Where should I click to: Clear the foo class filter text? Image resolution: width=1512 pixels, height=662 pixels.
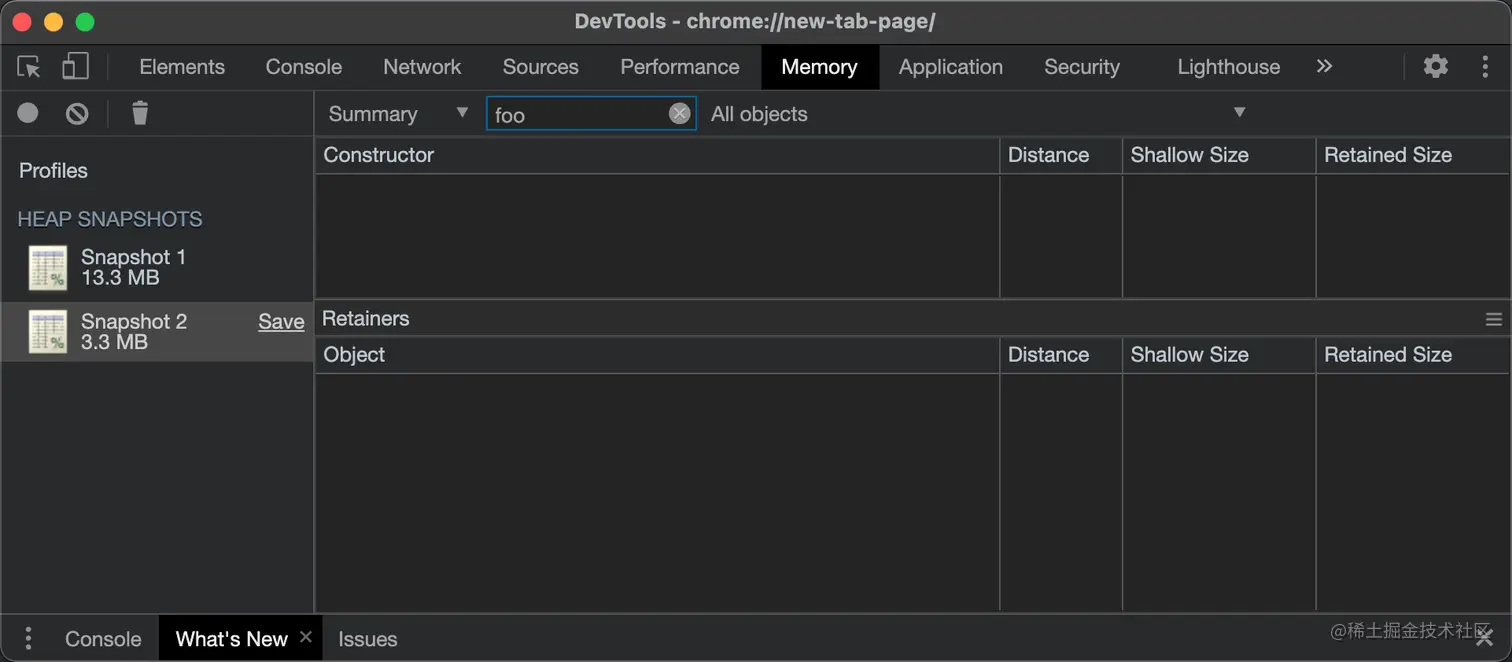[679, 114]
